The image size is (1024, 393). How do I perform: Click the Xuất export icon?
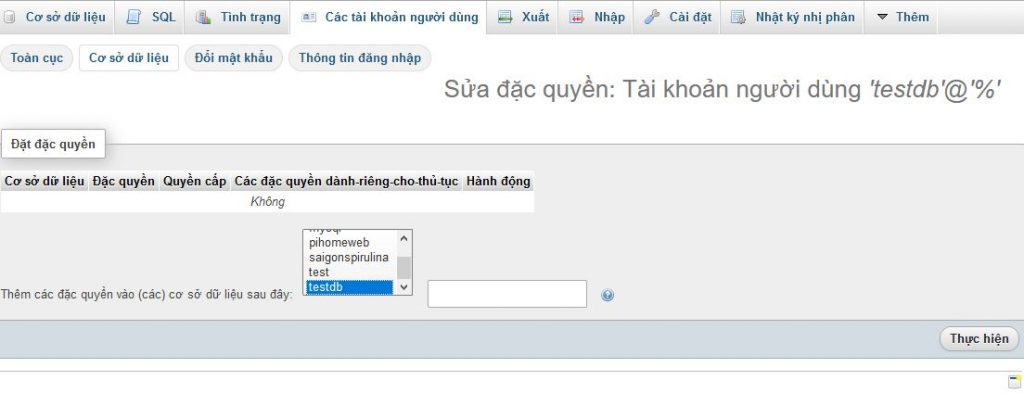click(505, 18)
